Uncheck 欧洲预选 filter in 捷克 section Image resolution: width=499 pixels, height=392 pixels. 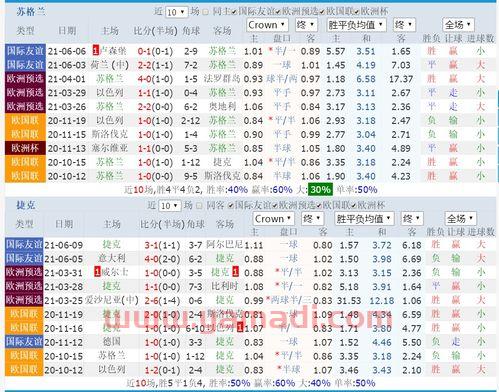click(x=275, y=206)
